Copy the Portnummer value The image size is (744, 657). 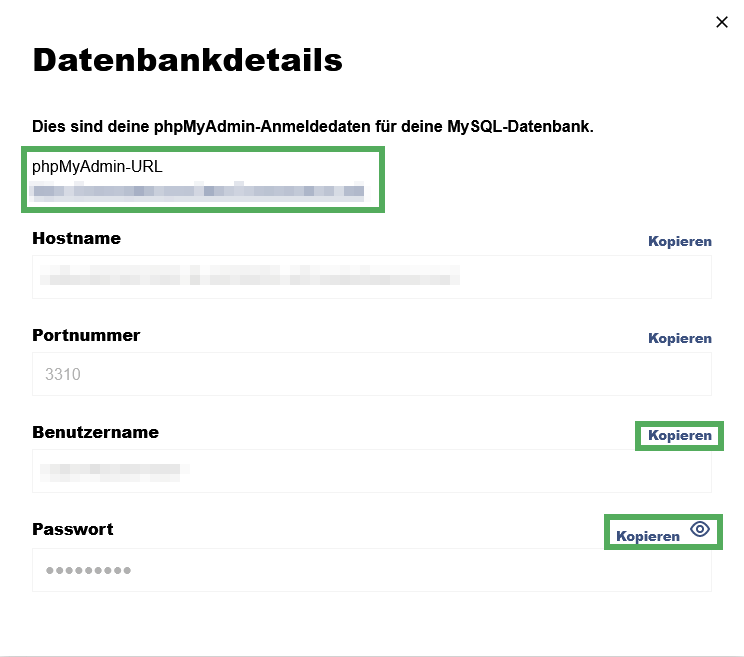tap(679, 338)
